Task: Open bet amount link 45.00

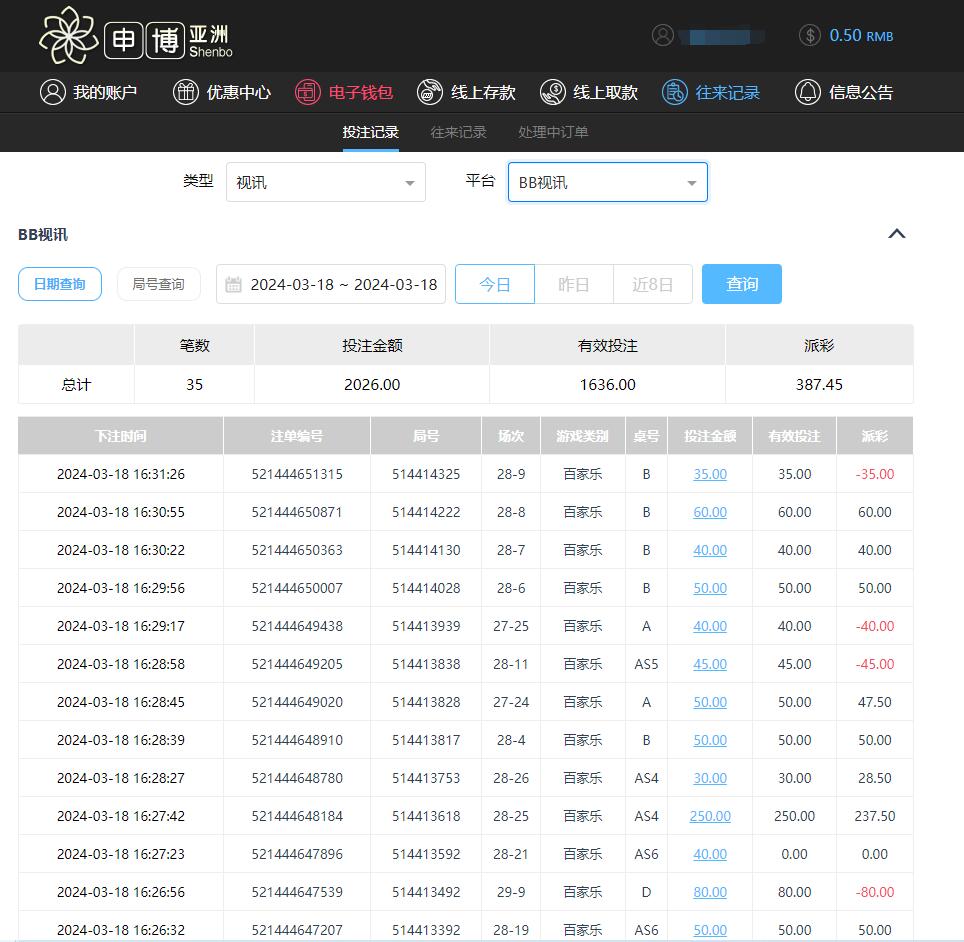Action: point(710,664)
